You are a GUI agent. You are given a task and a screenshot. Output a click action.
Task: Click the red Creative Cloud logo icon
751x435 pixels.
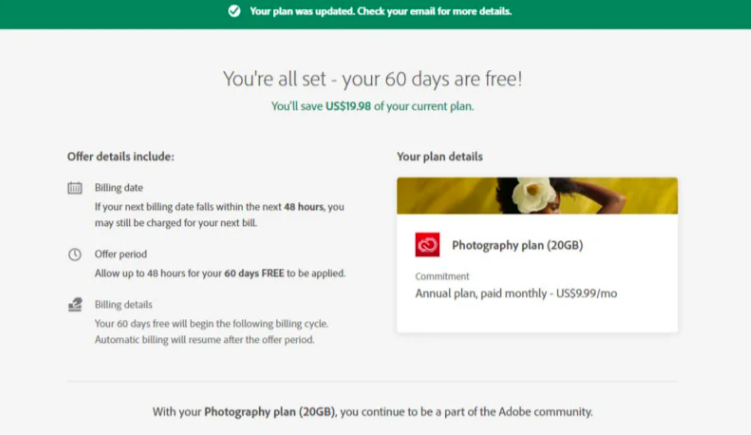[427, 245]
